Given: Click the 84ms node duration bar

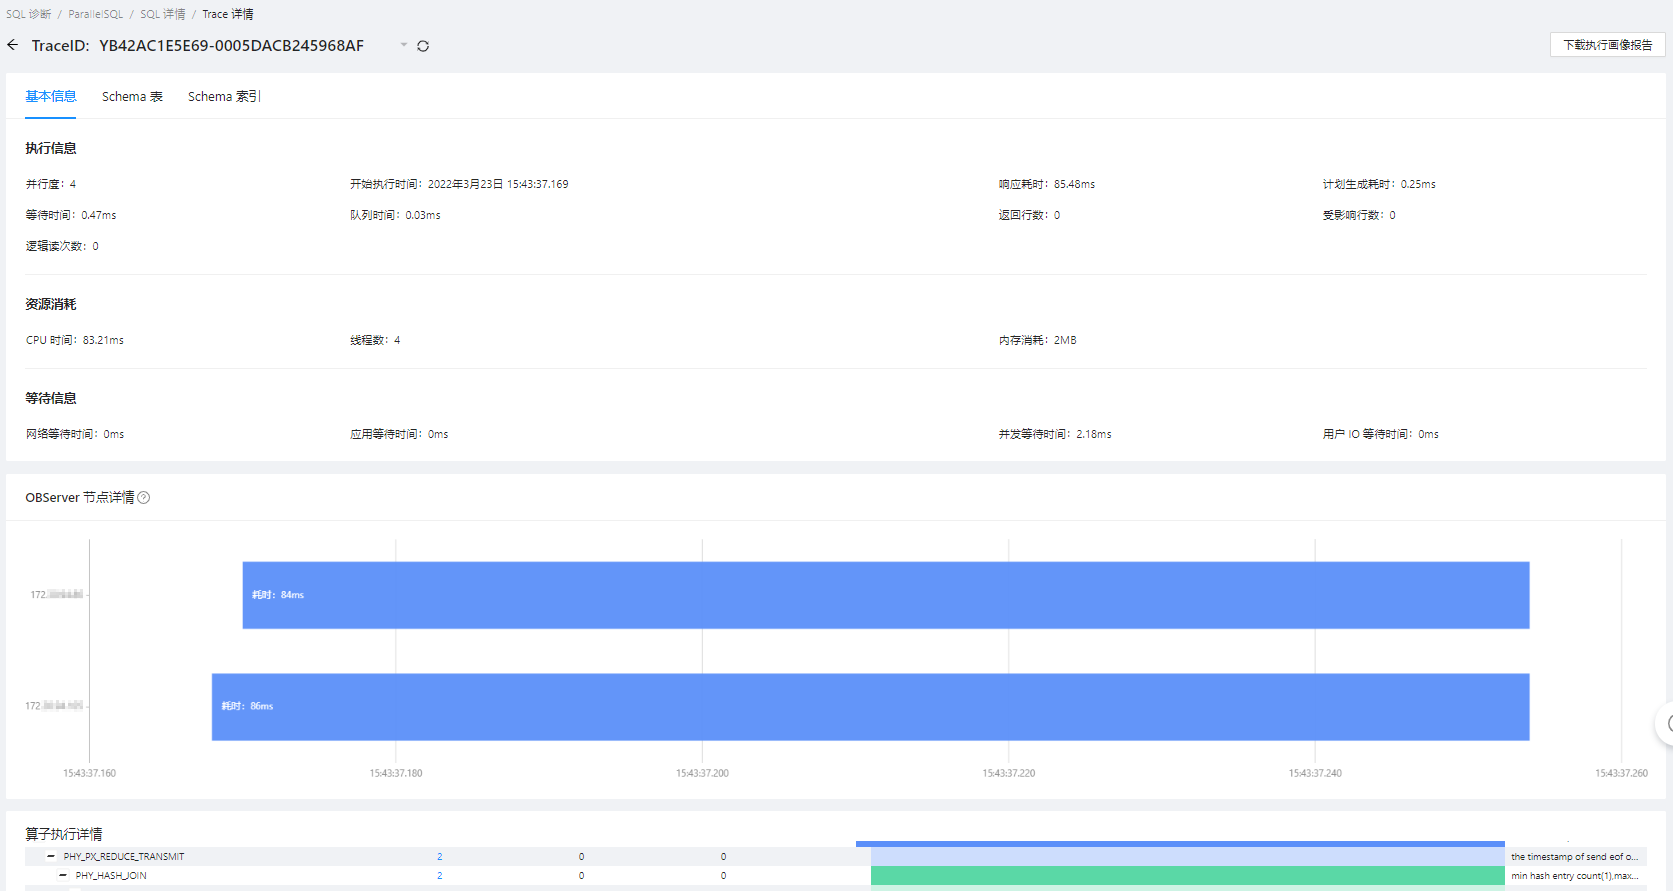Looking at the screenshot, I should point(886,595).
